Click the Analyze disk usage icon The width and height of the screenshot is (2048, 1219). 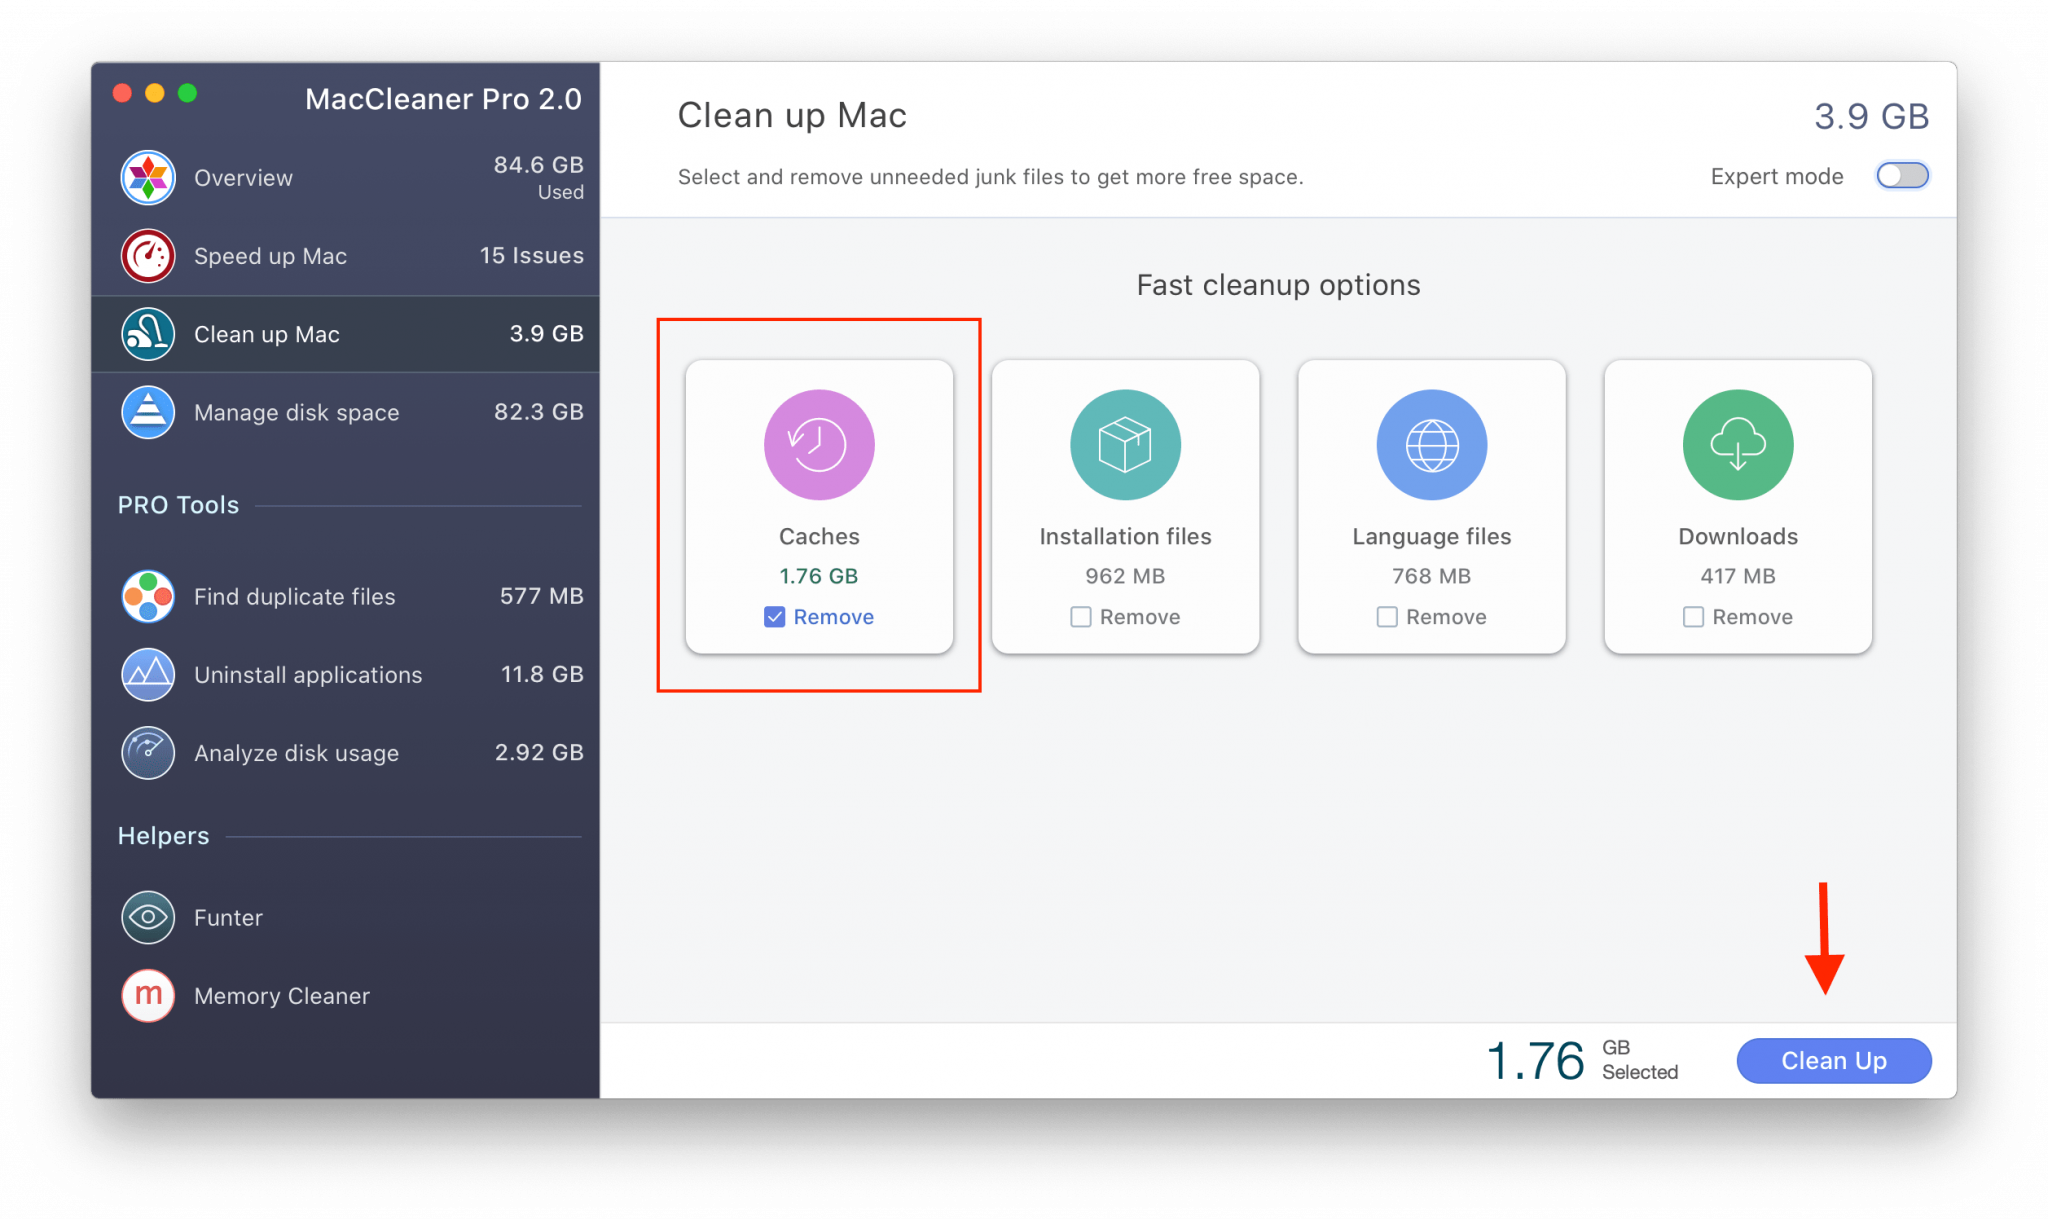(x=149, y=753)
